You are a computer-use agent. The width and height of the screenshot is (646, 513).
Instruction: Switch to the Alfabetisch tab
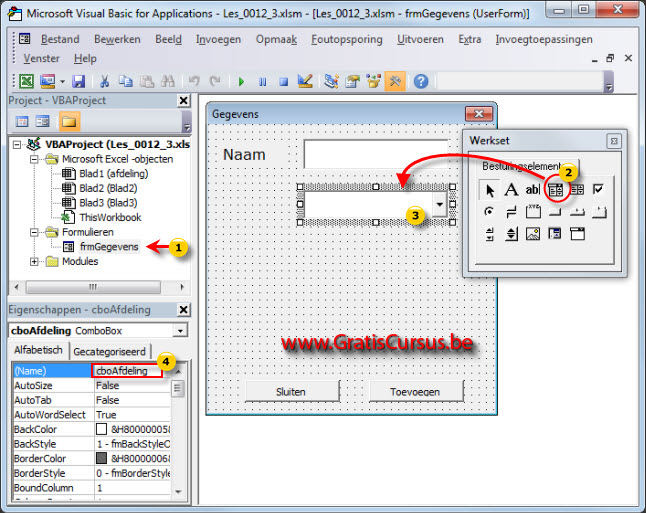pos(38,350)
